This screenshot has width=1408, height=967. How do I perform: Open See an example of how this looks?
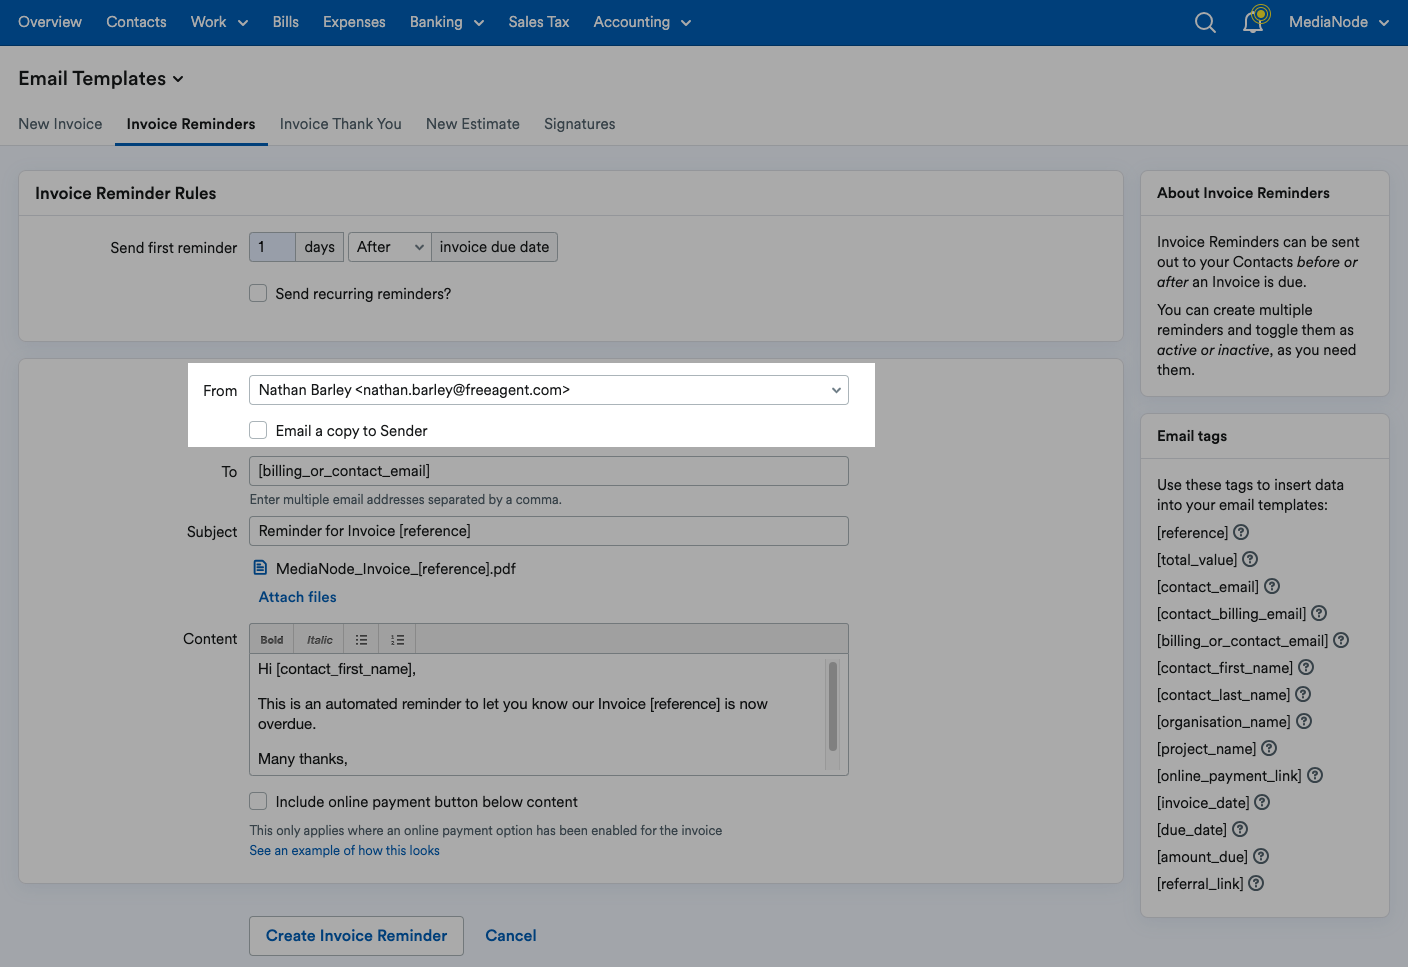click(x=344, y=850)
